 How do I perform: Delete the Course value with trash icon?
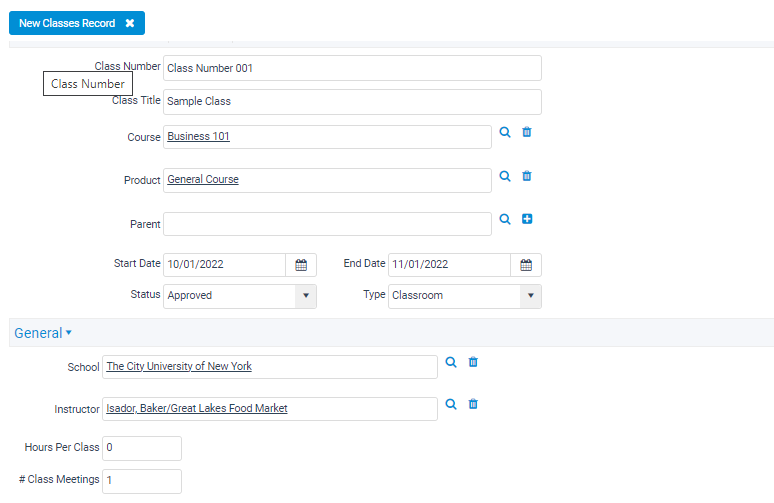tap(527, 132)
